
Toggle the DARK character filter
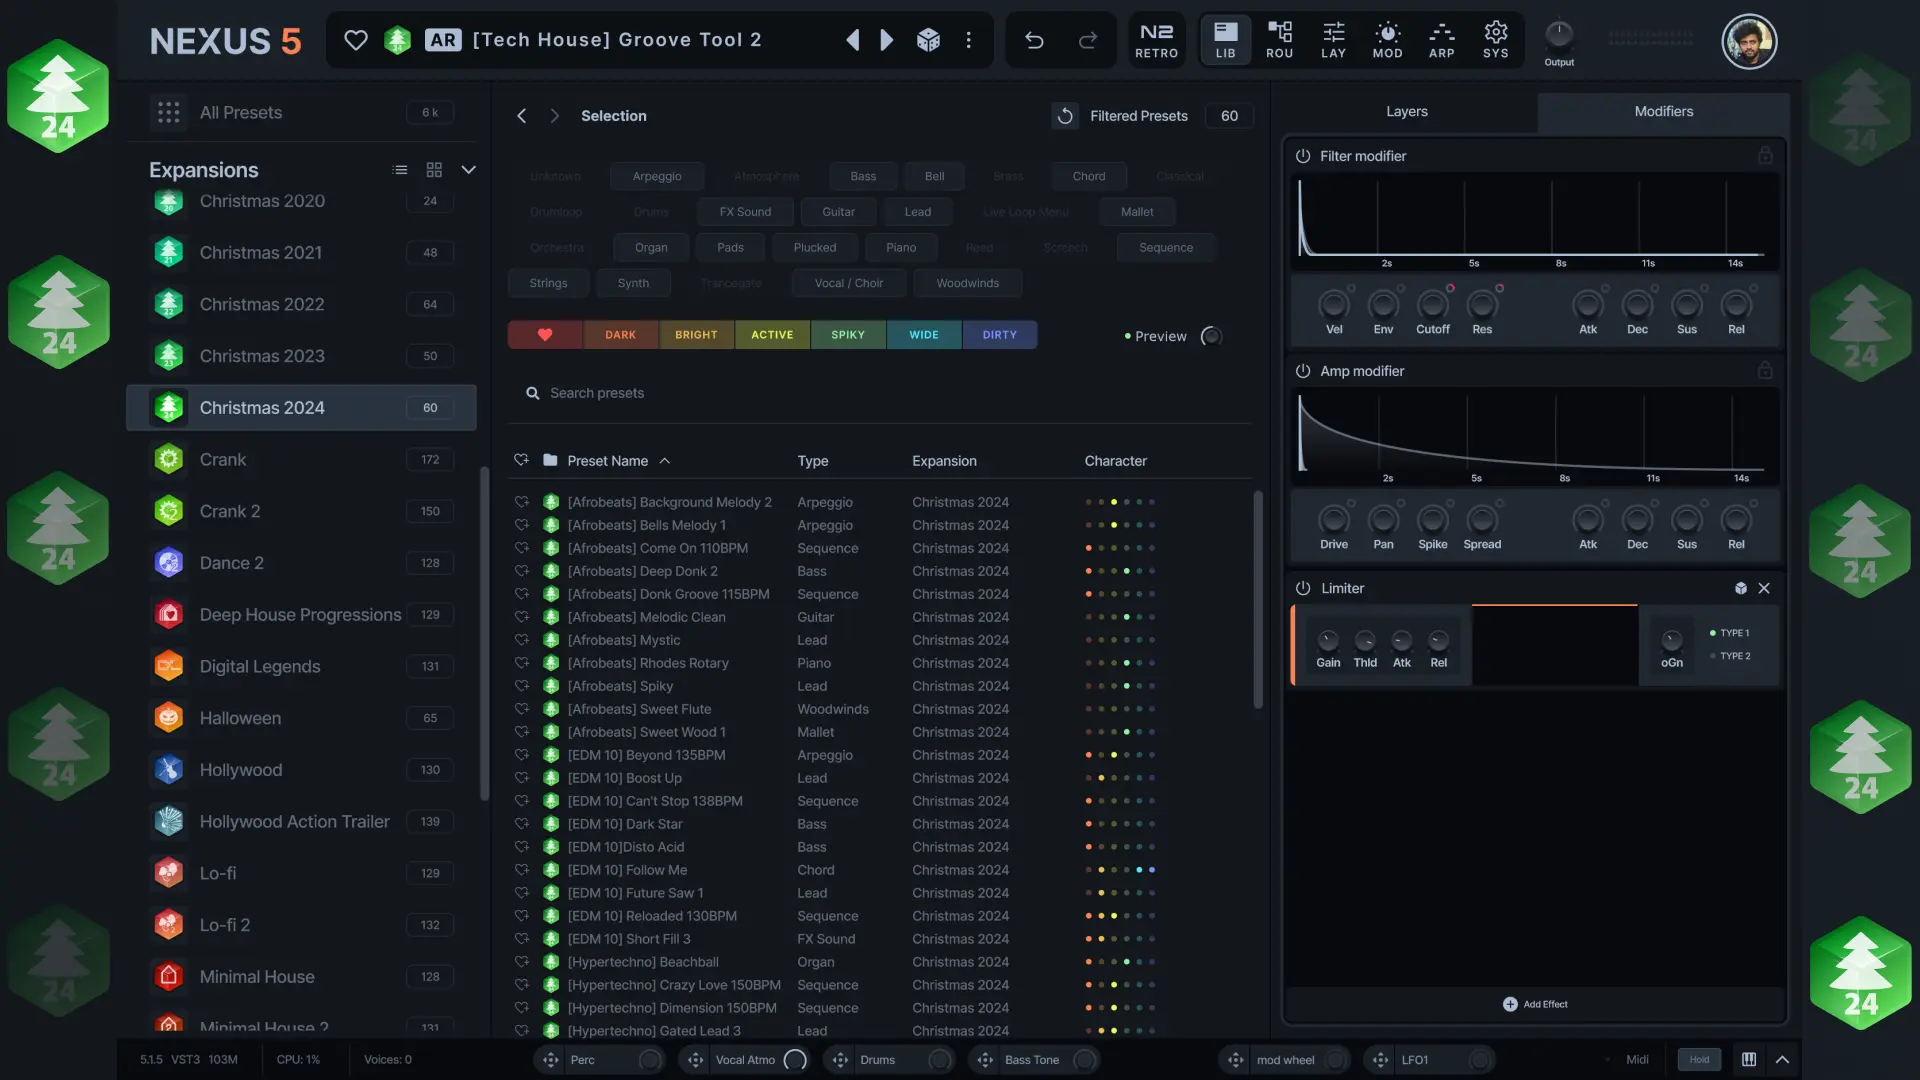(620, 335)
